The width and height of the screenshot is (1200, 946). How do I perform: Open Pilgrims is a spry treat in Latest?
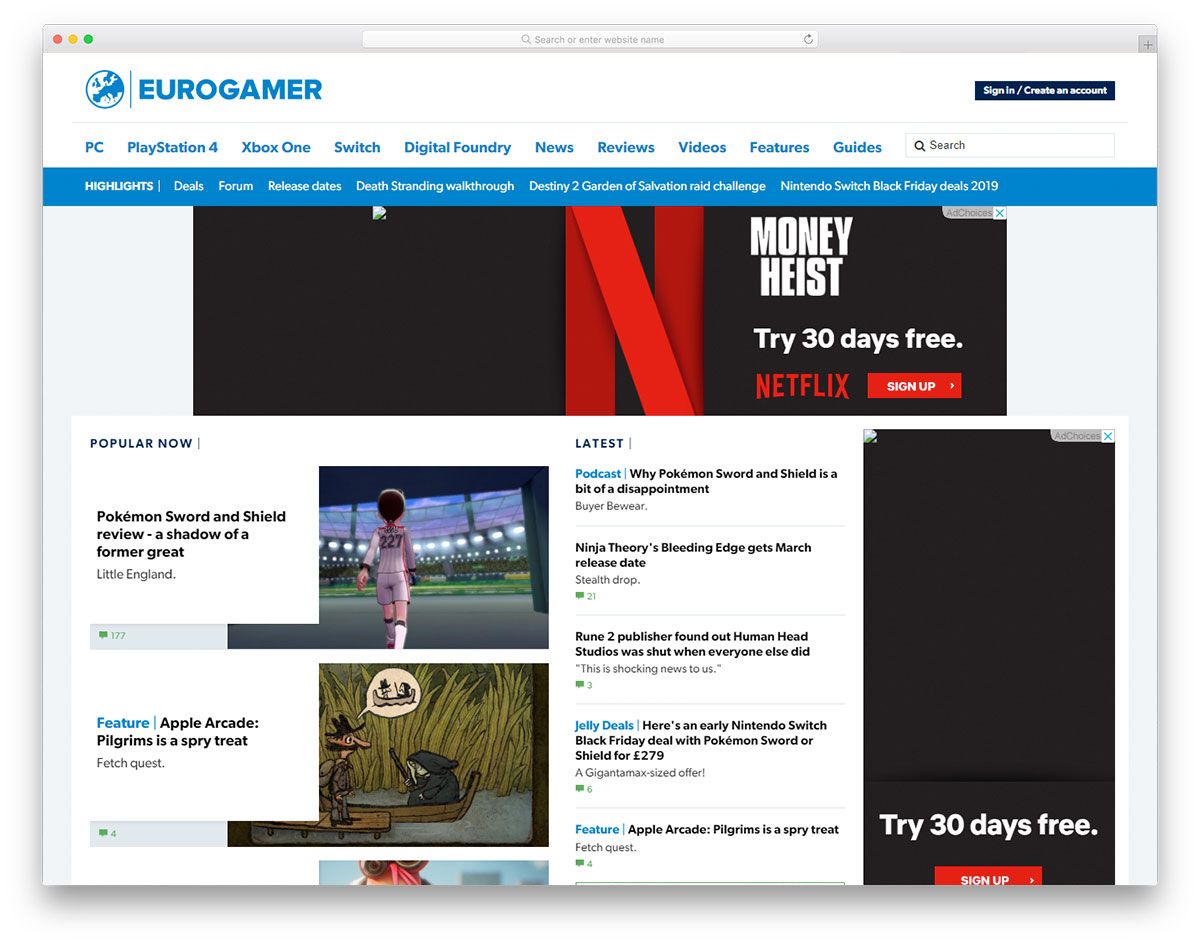pos(733,830)
